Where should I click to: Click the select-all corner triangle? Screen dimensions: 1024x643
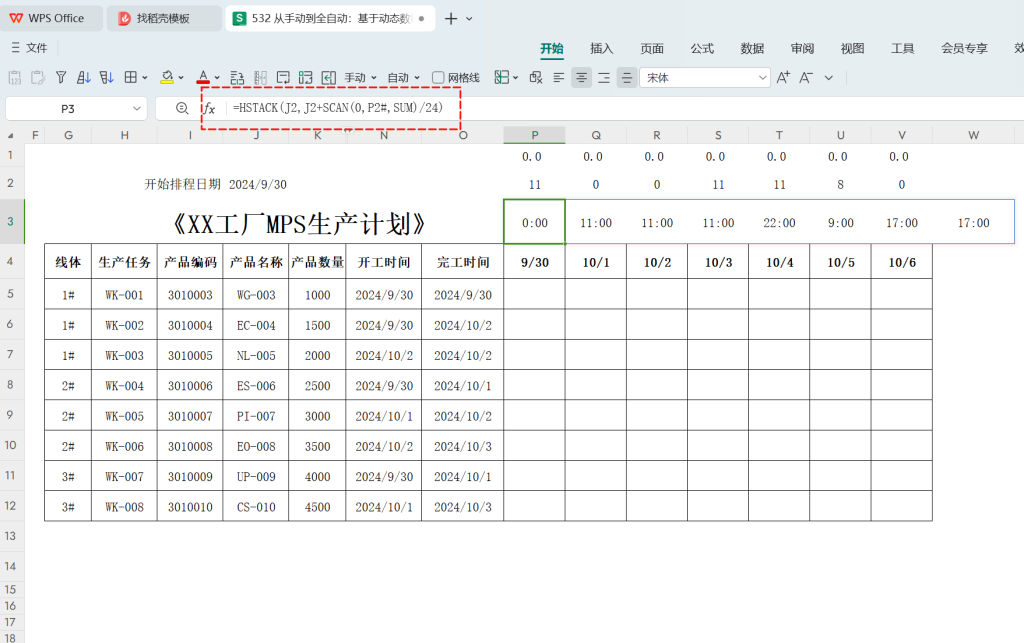point(10,135)
